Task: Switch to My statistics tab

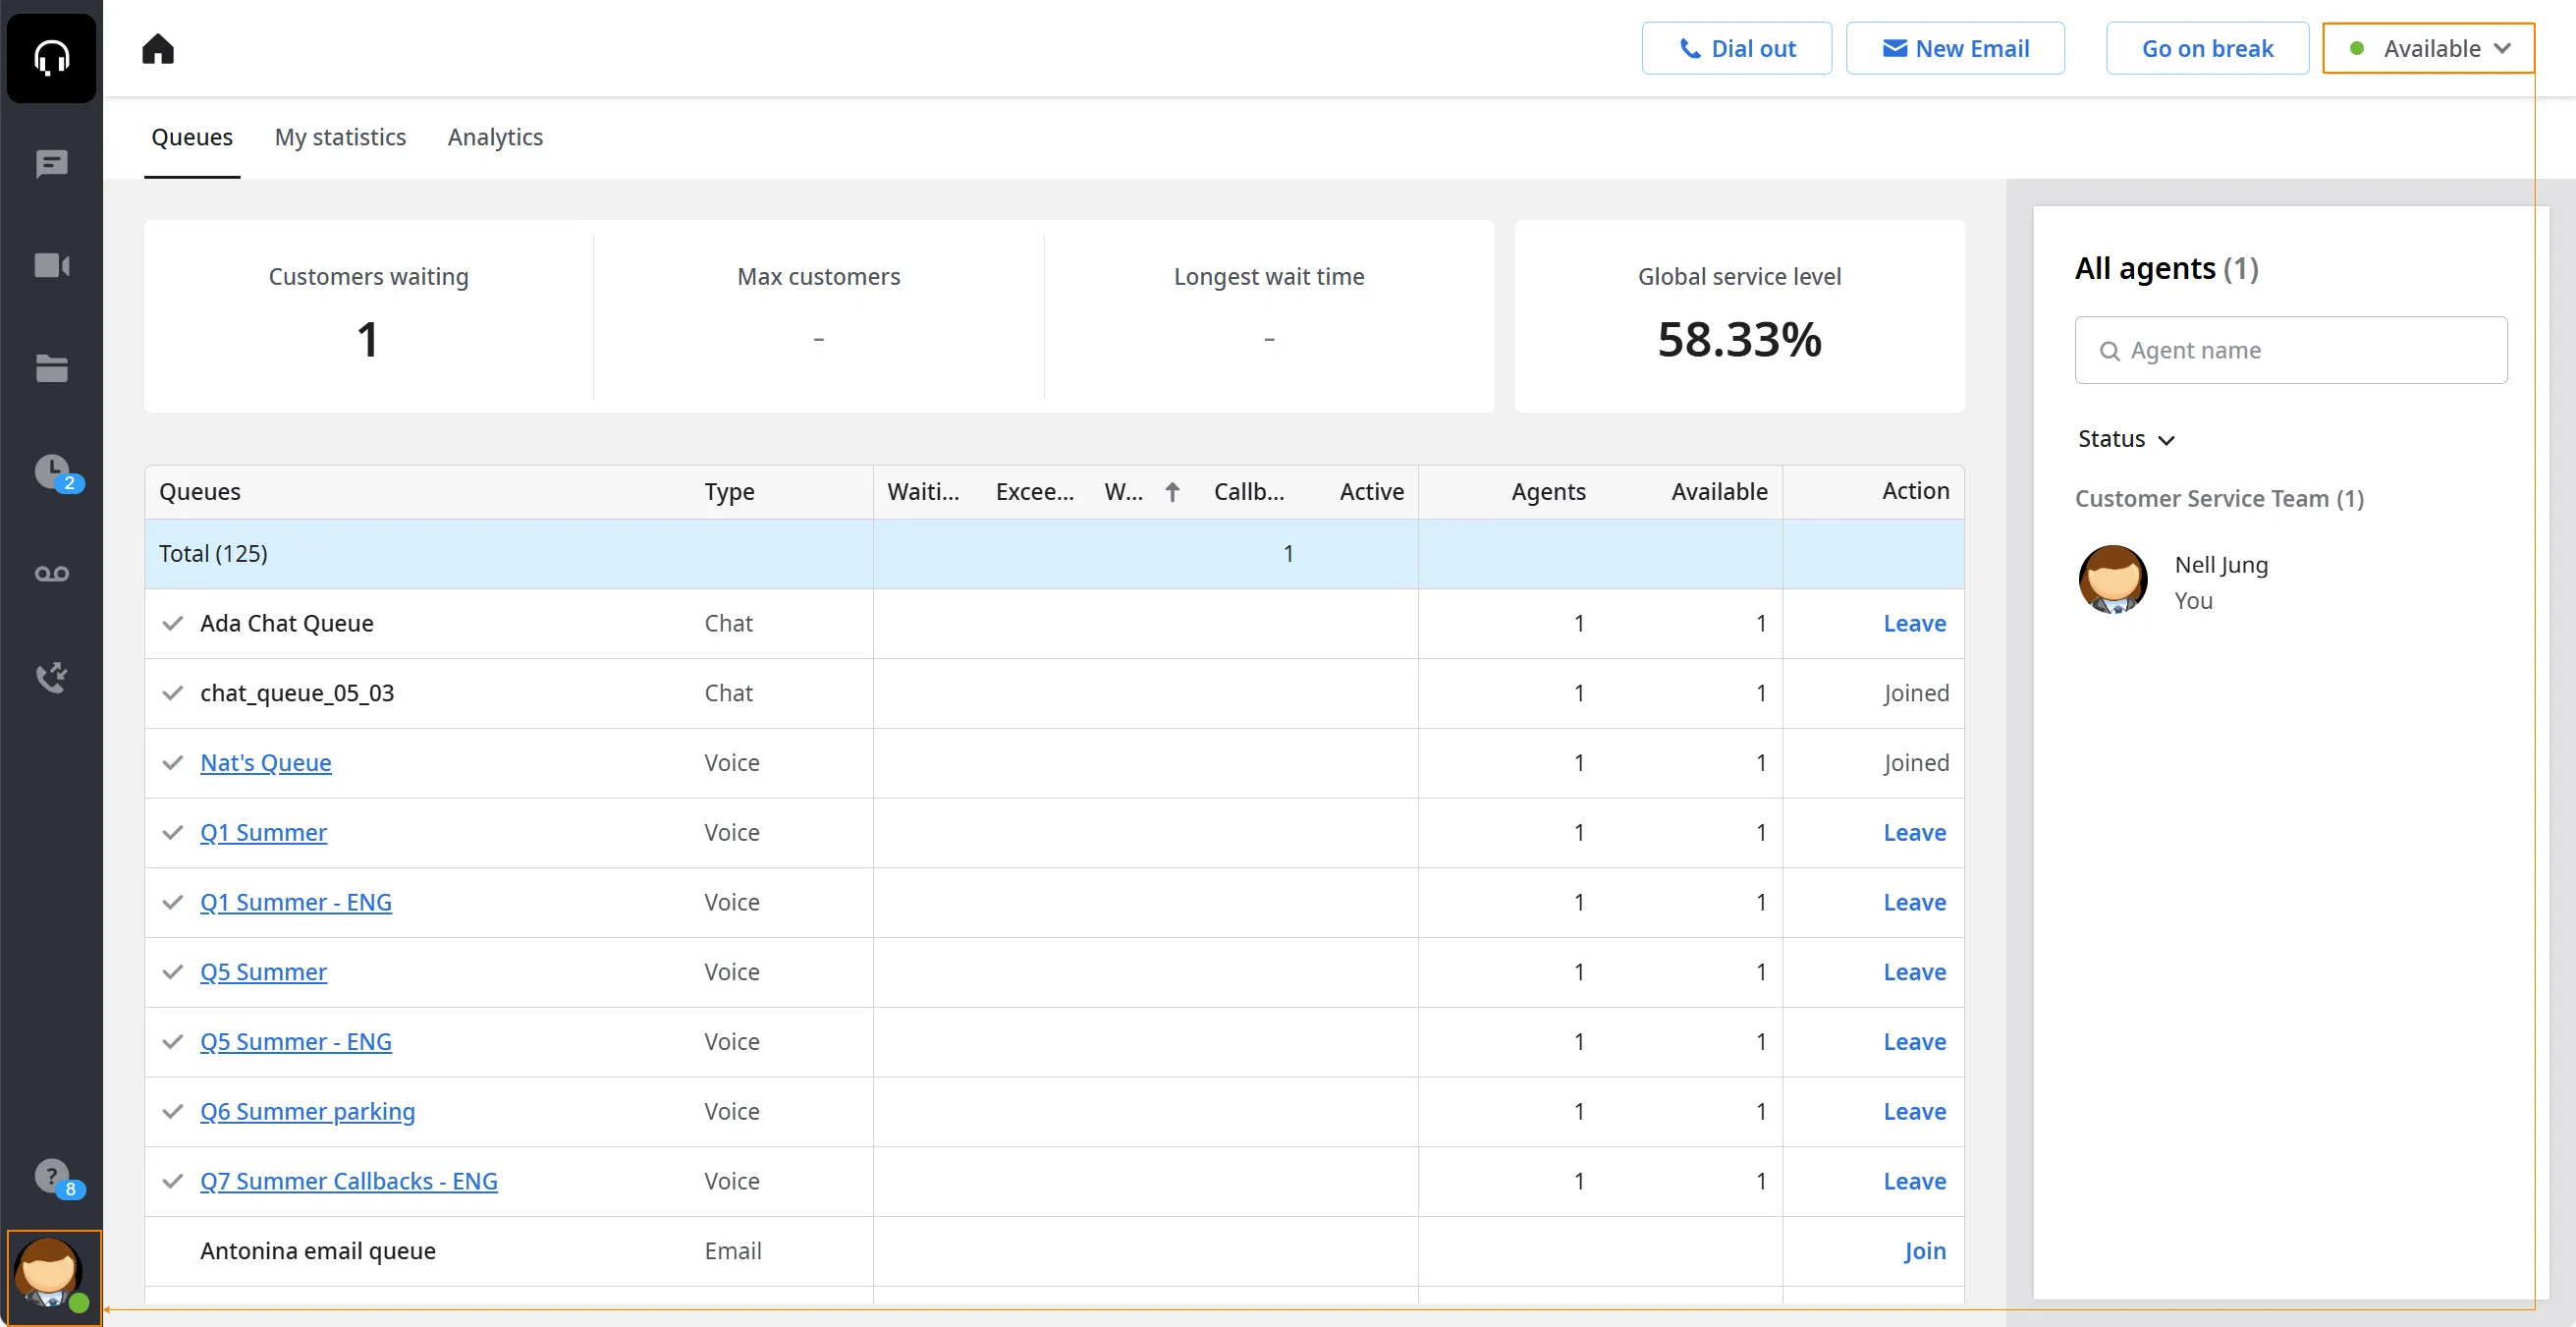Action: [x=340, y=137]
